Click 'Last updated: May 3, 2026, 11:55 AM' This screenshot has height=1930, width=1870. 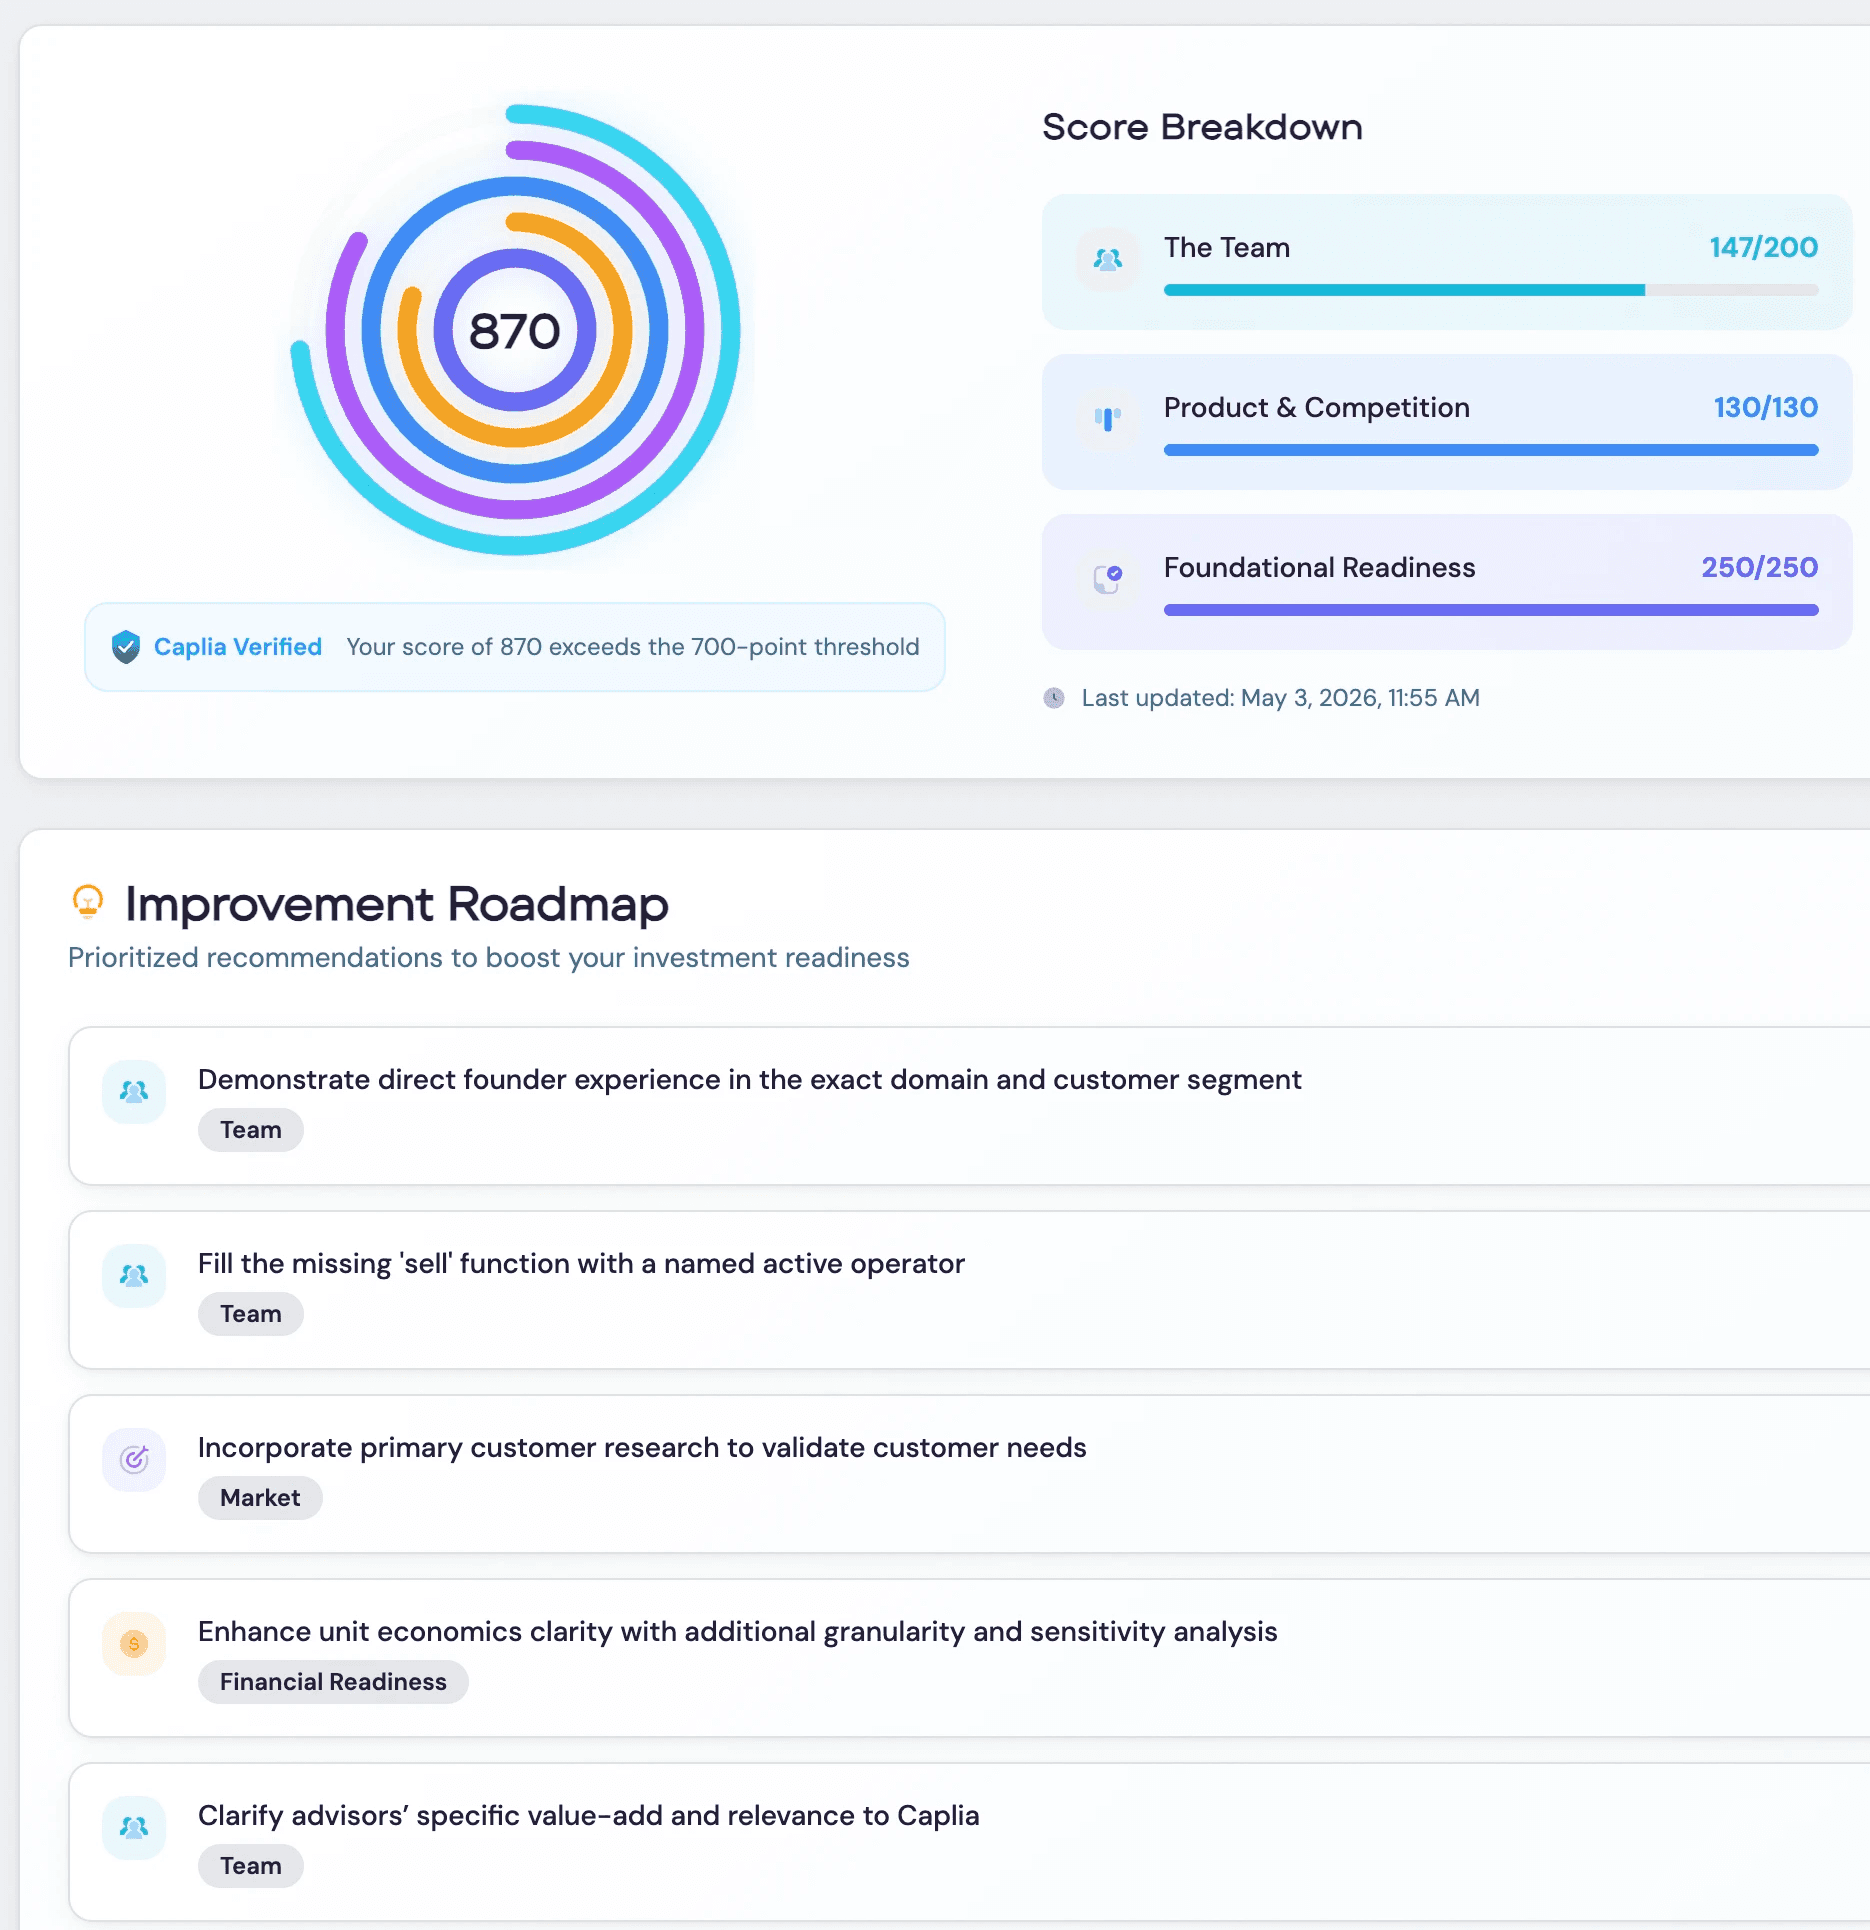pos(1281,698)
